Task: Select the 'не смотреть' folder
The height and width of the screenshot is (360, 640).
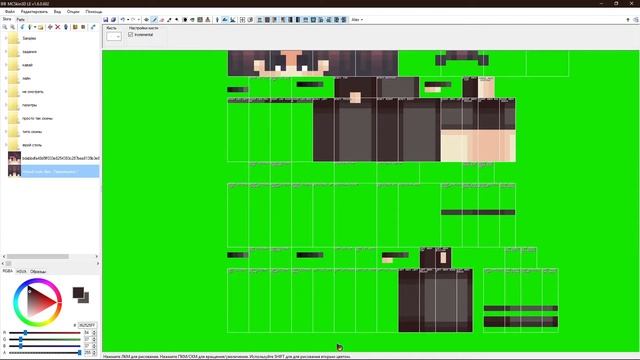Action: (33, 92)
